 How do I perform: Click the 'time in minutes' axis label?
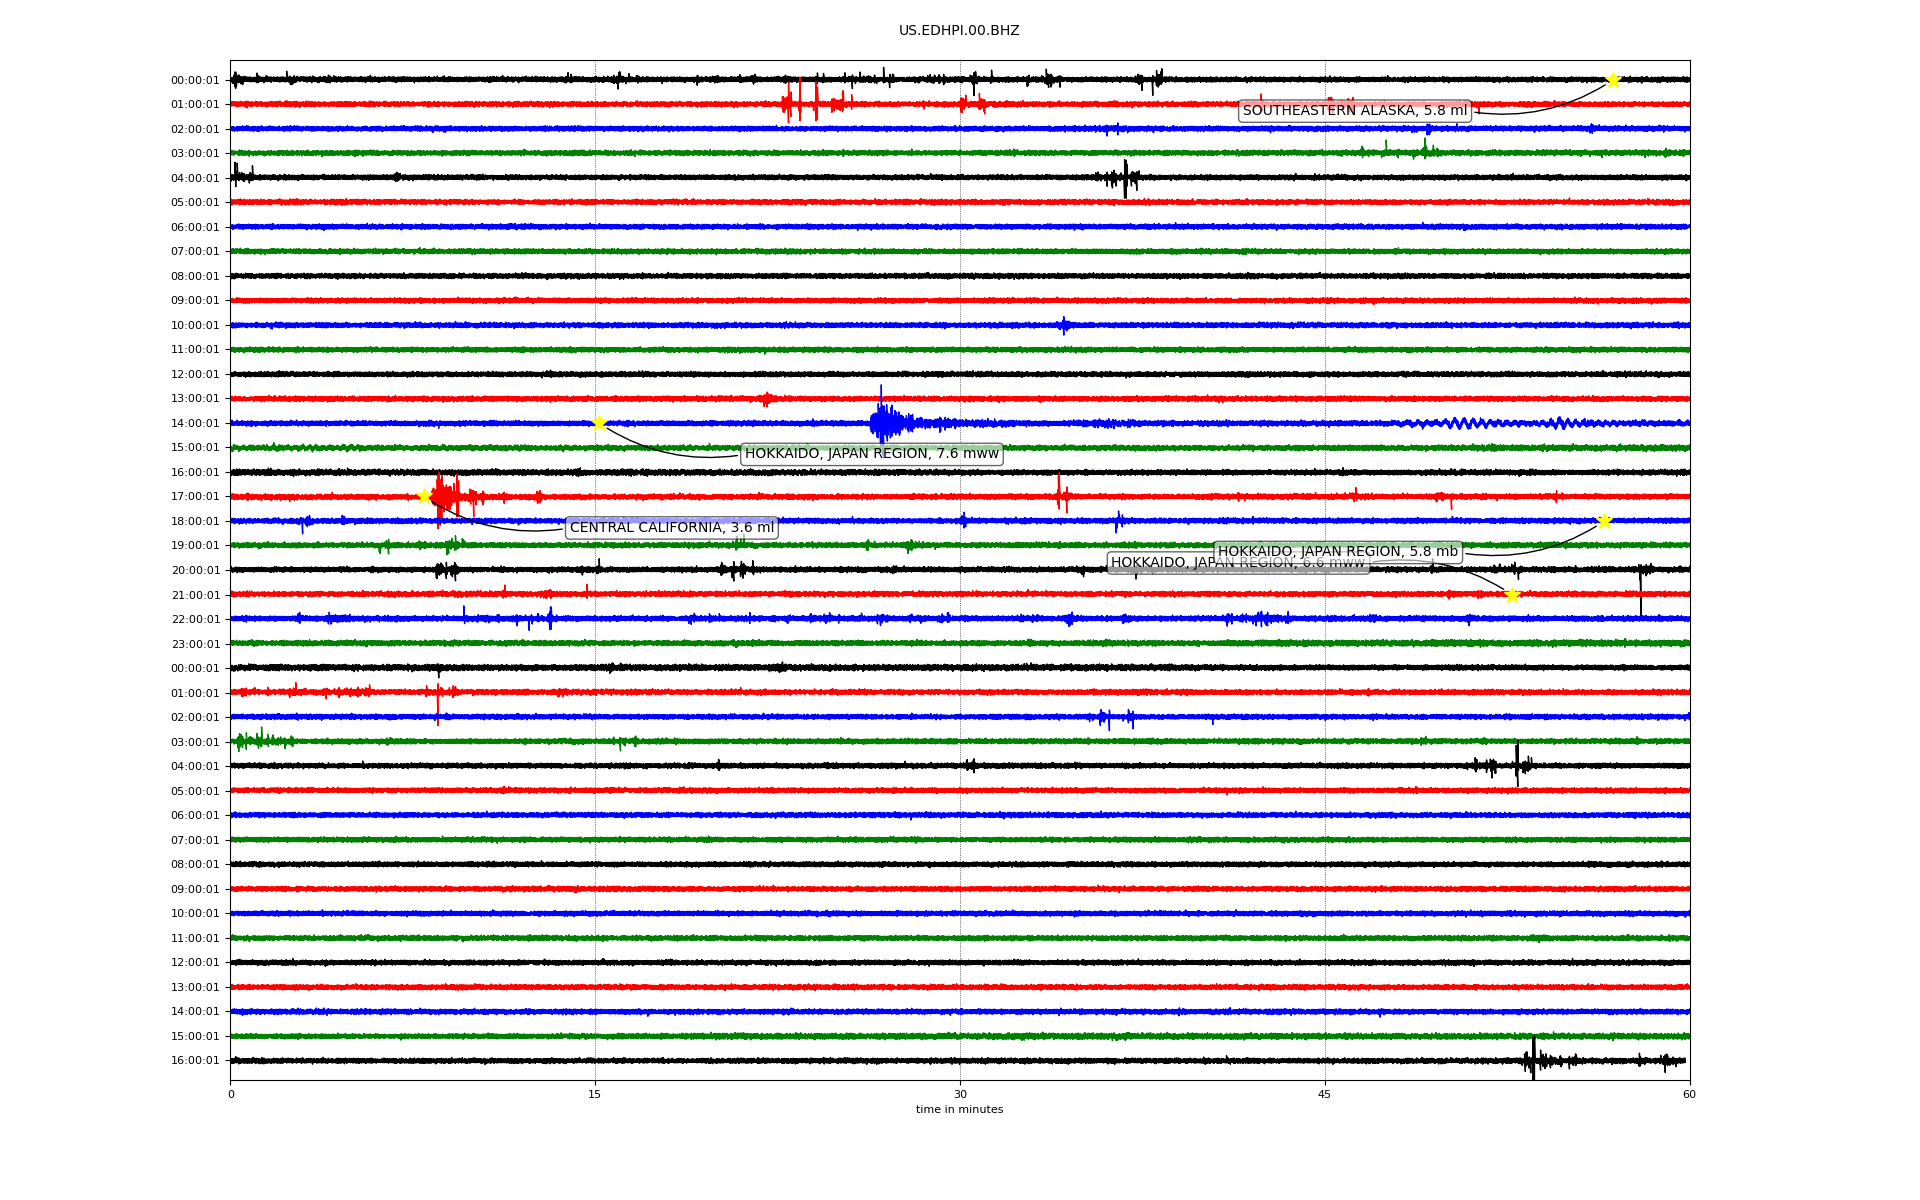point(958,1110)
